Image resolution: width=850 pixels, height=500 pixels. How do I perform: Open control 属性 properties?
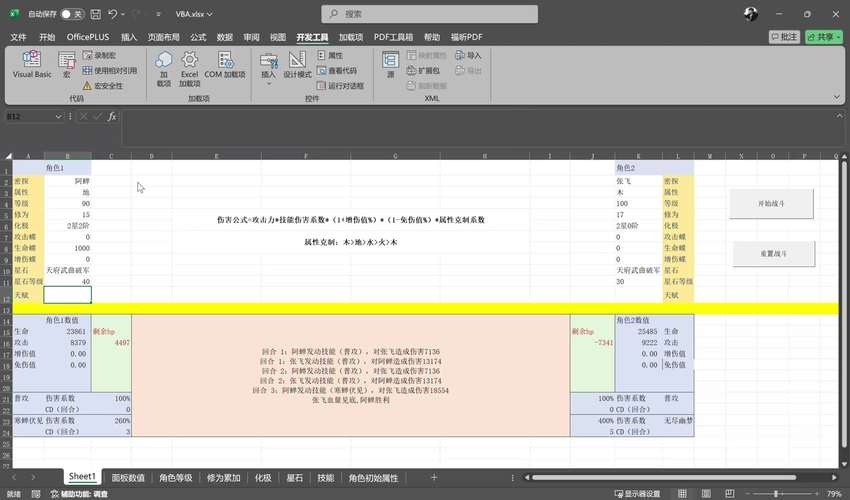pyautogui.click(x=330, y=55)
